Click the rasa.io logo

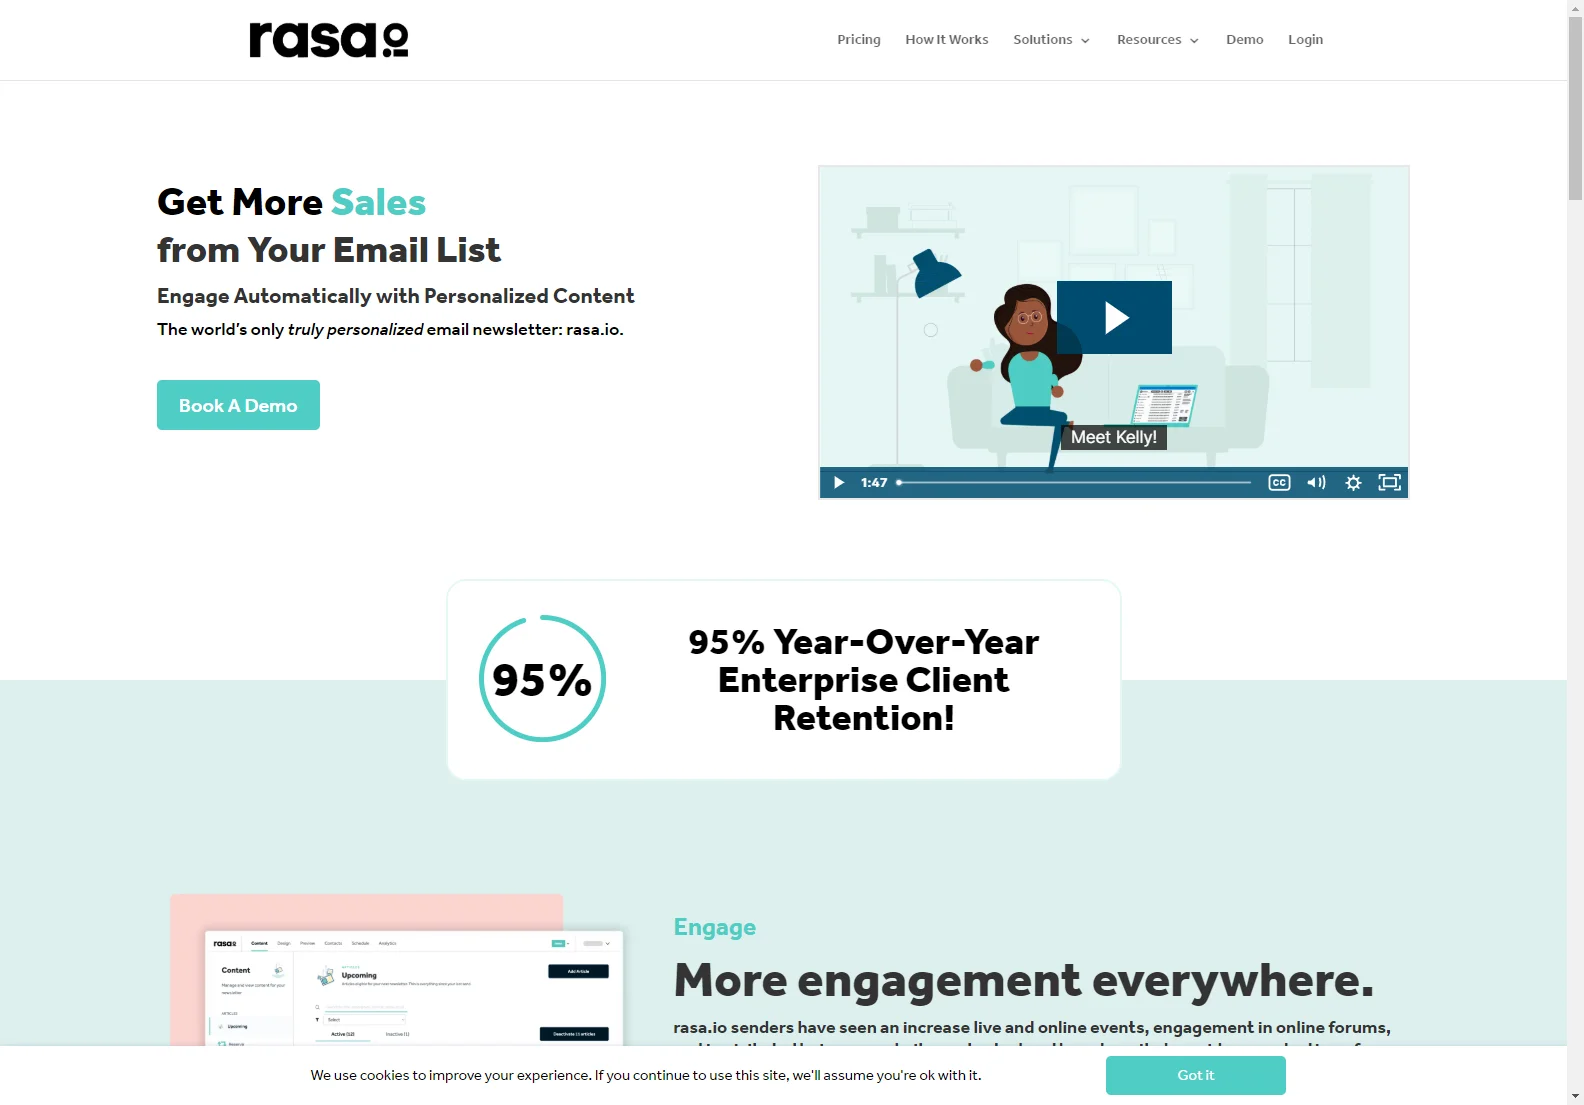(x=328, y=40)
